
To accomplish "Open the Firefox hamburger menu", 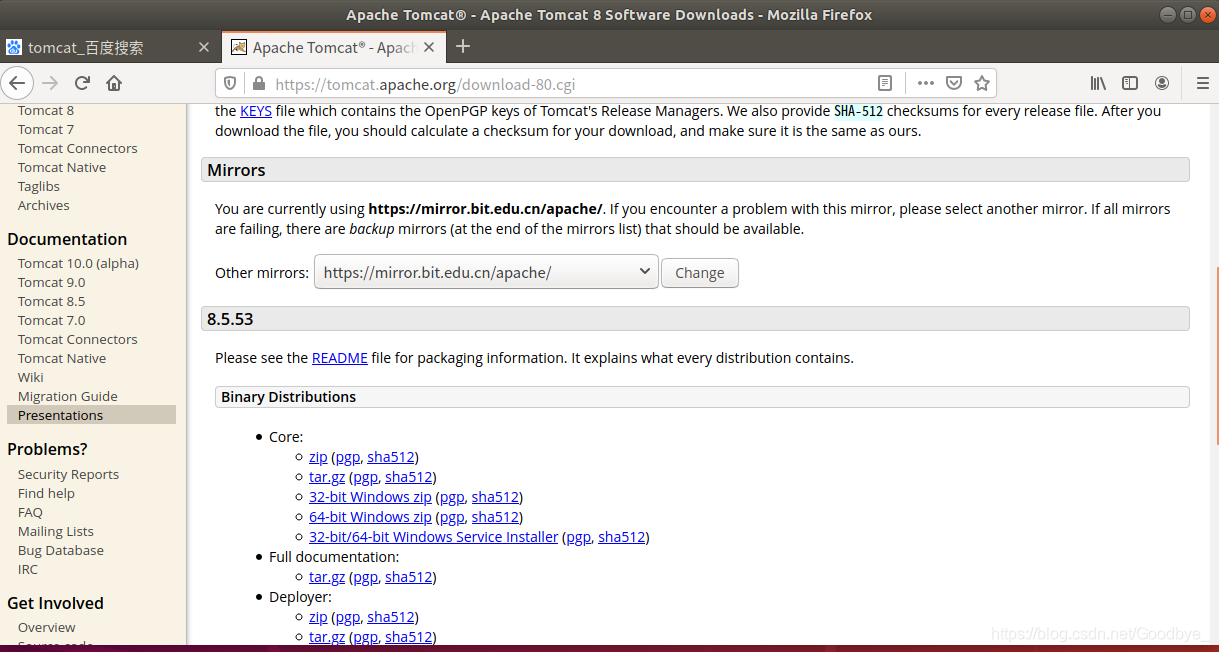I will (1203, 83).
